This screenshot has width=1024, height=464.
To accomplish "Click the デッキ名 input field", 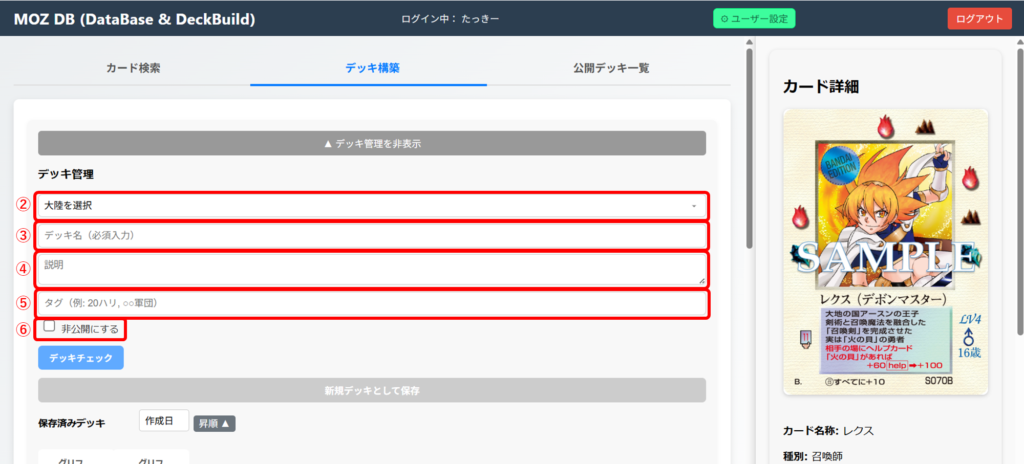I will coord(372,236).
